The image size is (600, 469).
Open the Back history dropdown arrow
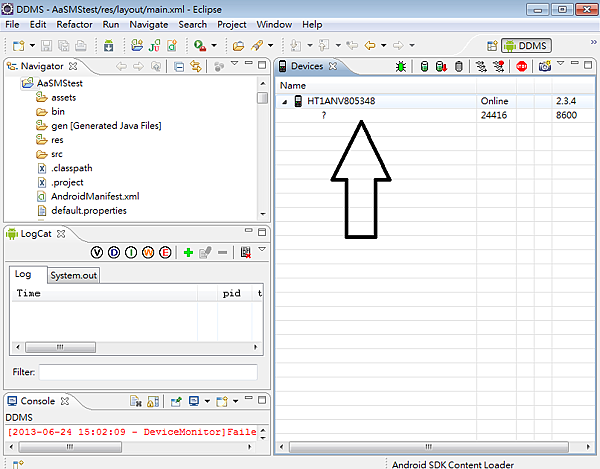[x=383, y=46]
